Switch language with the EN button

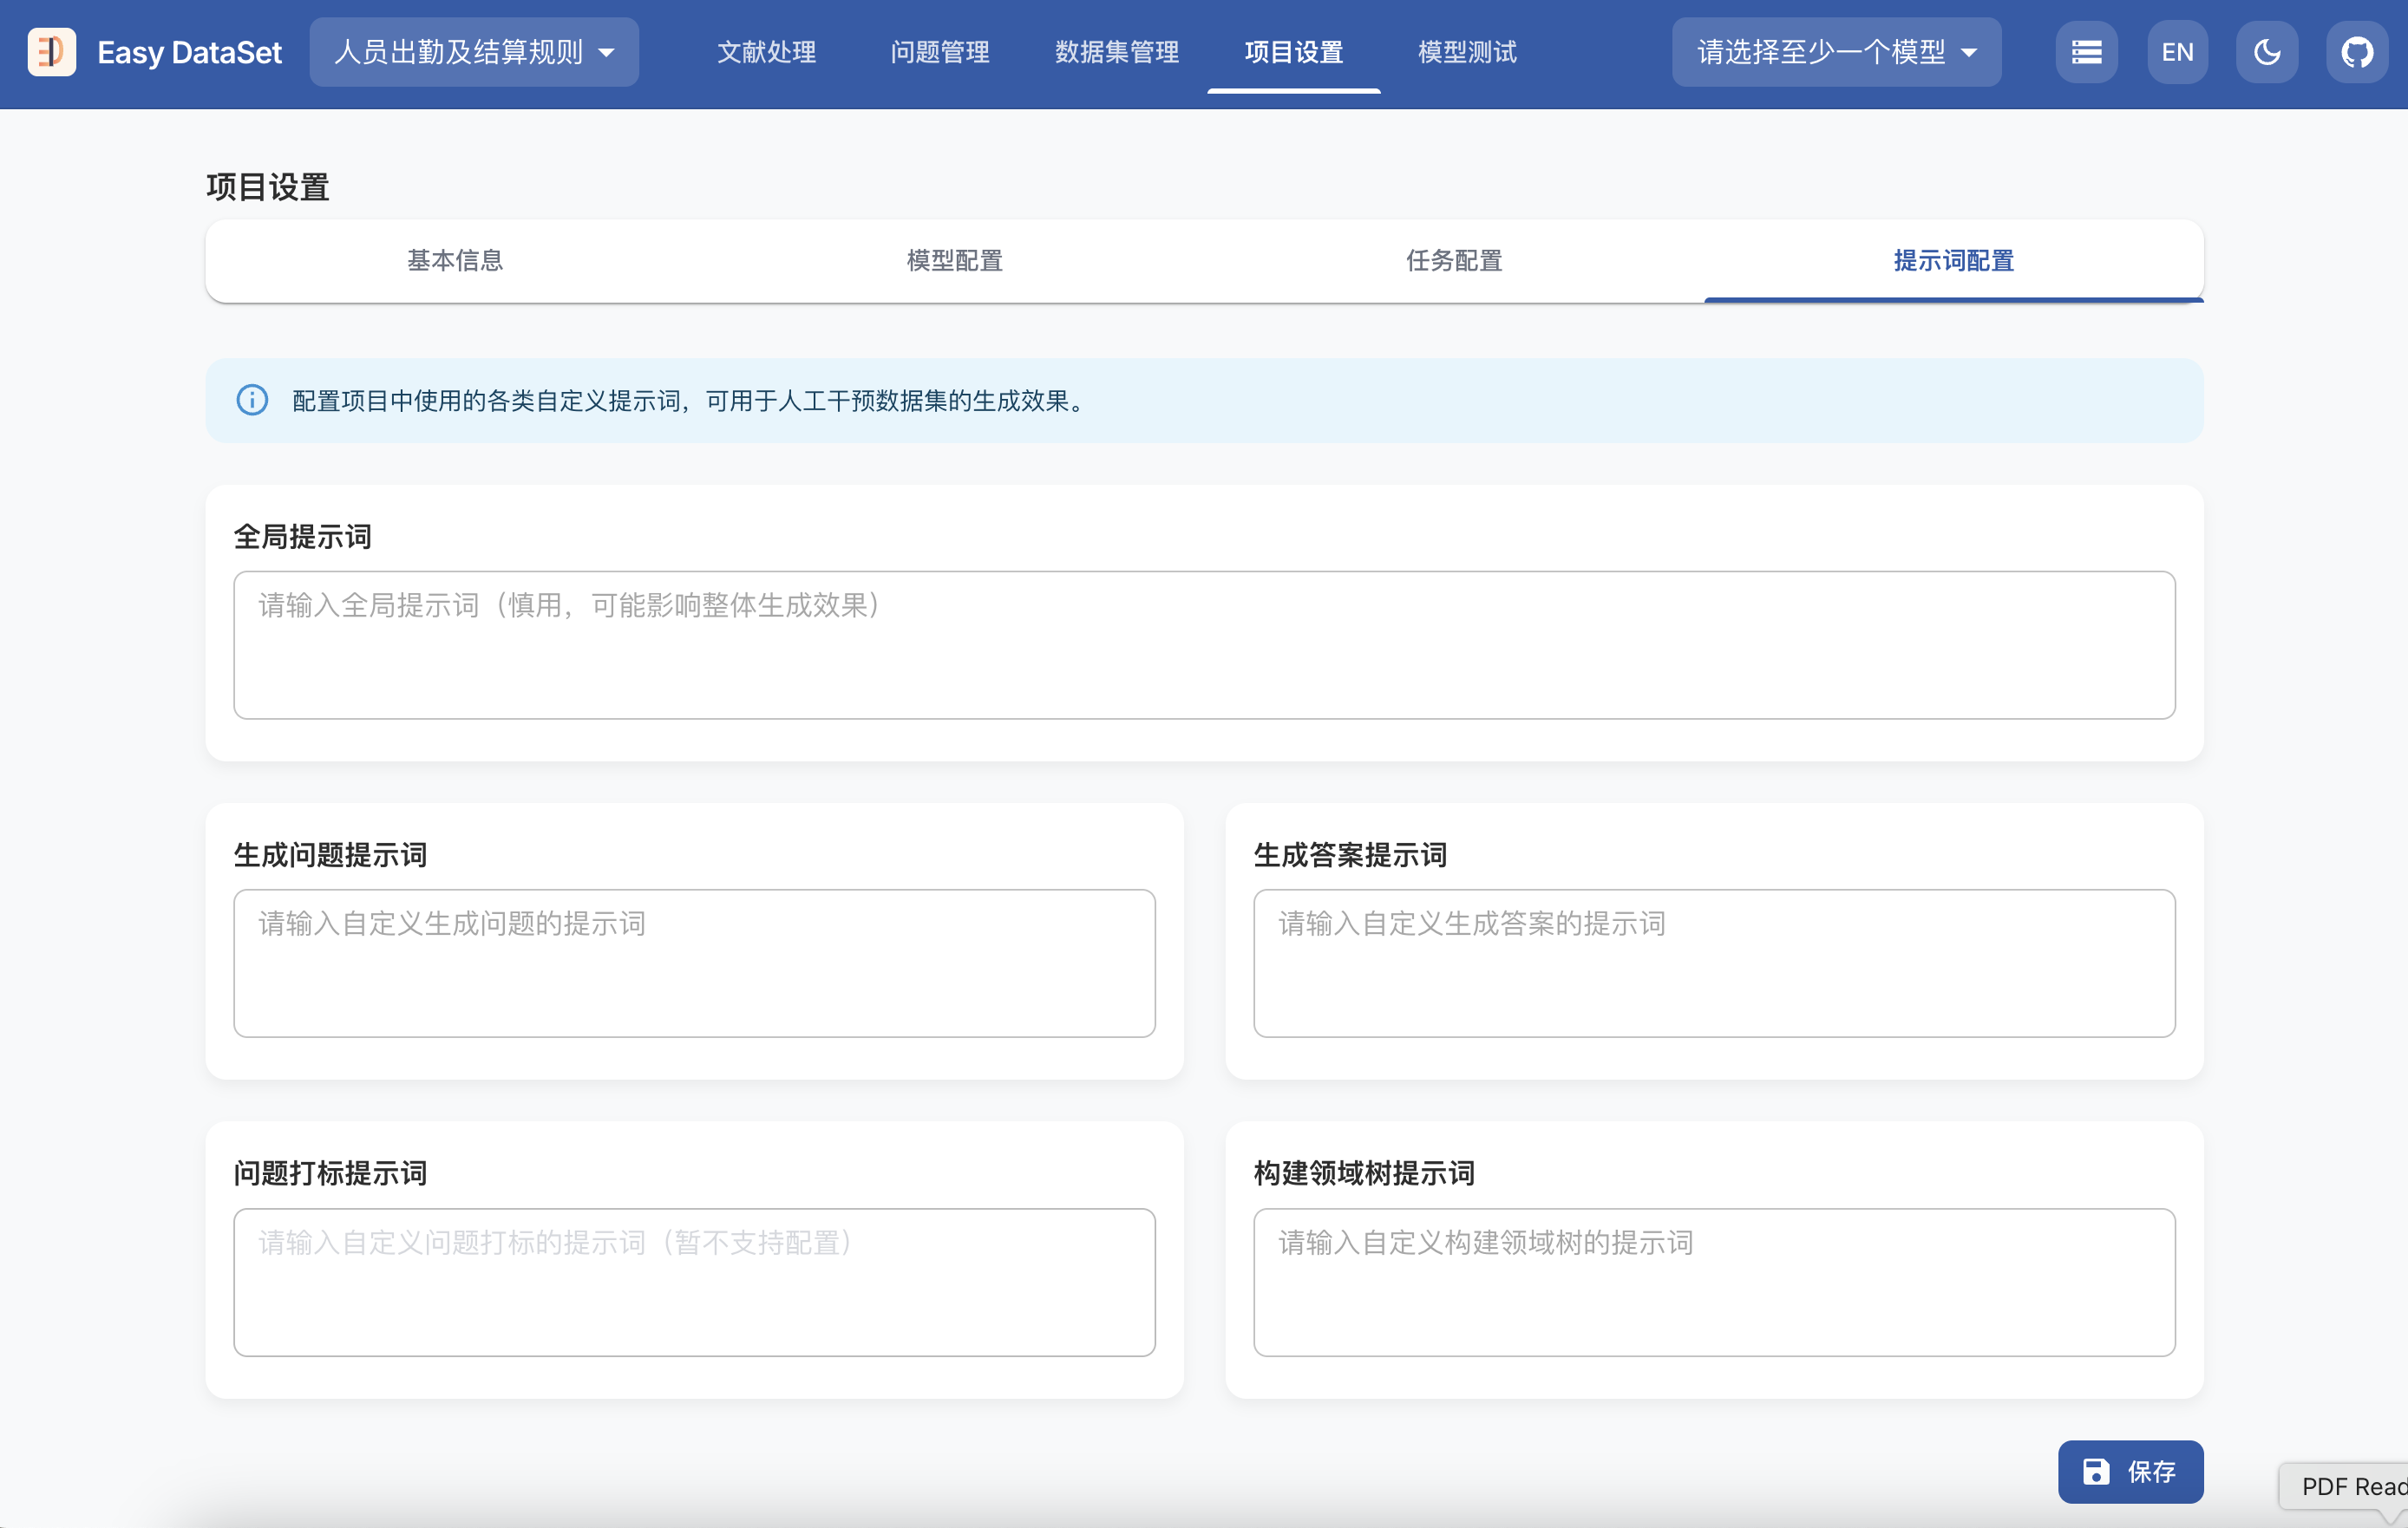coord(2177,52)
